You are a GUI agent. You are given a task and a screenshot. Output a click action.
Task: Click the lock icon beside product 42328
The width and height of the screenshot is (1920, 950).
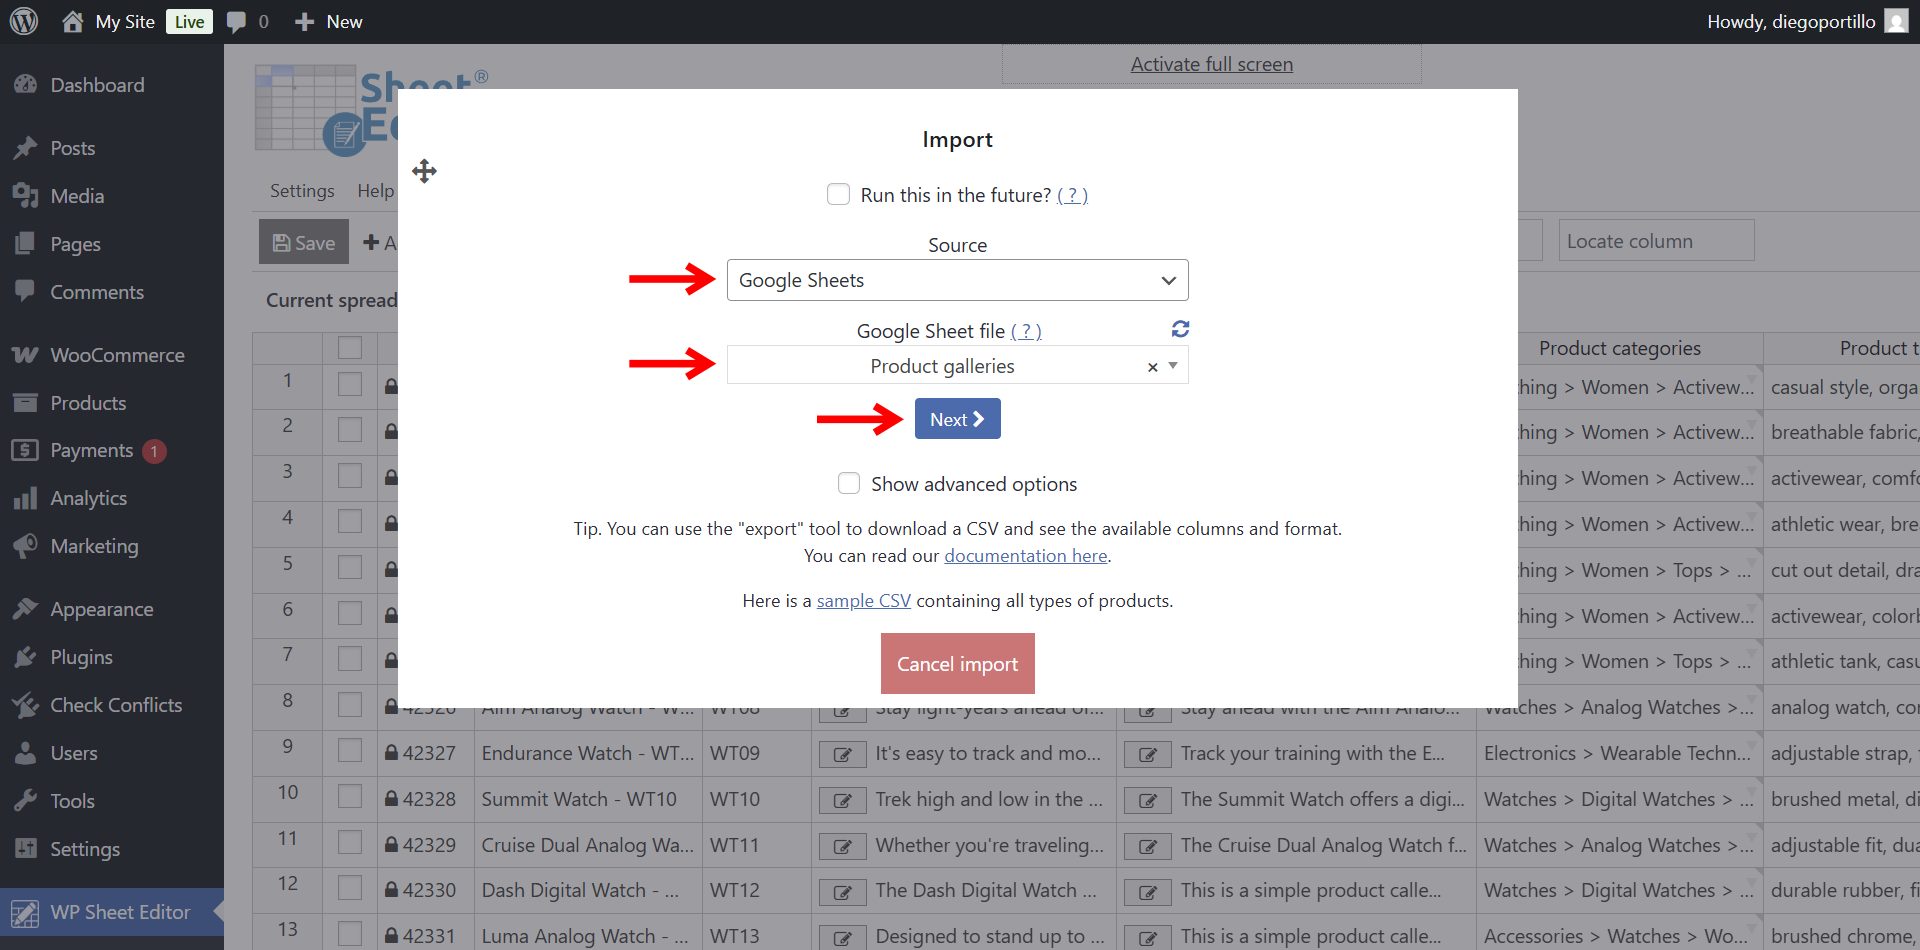coord(390,799)
